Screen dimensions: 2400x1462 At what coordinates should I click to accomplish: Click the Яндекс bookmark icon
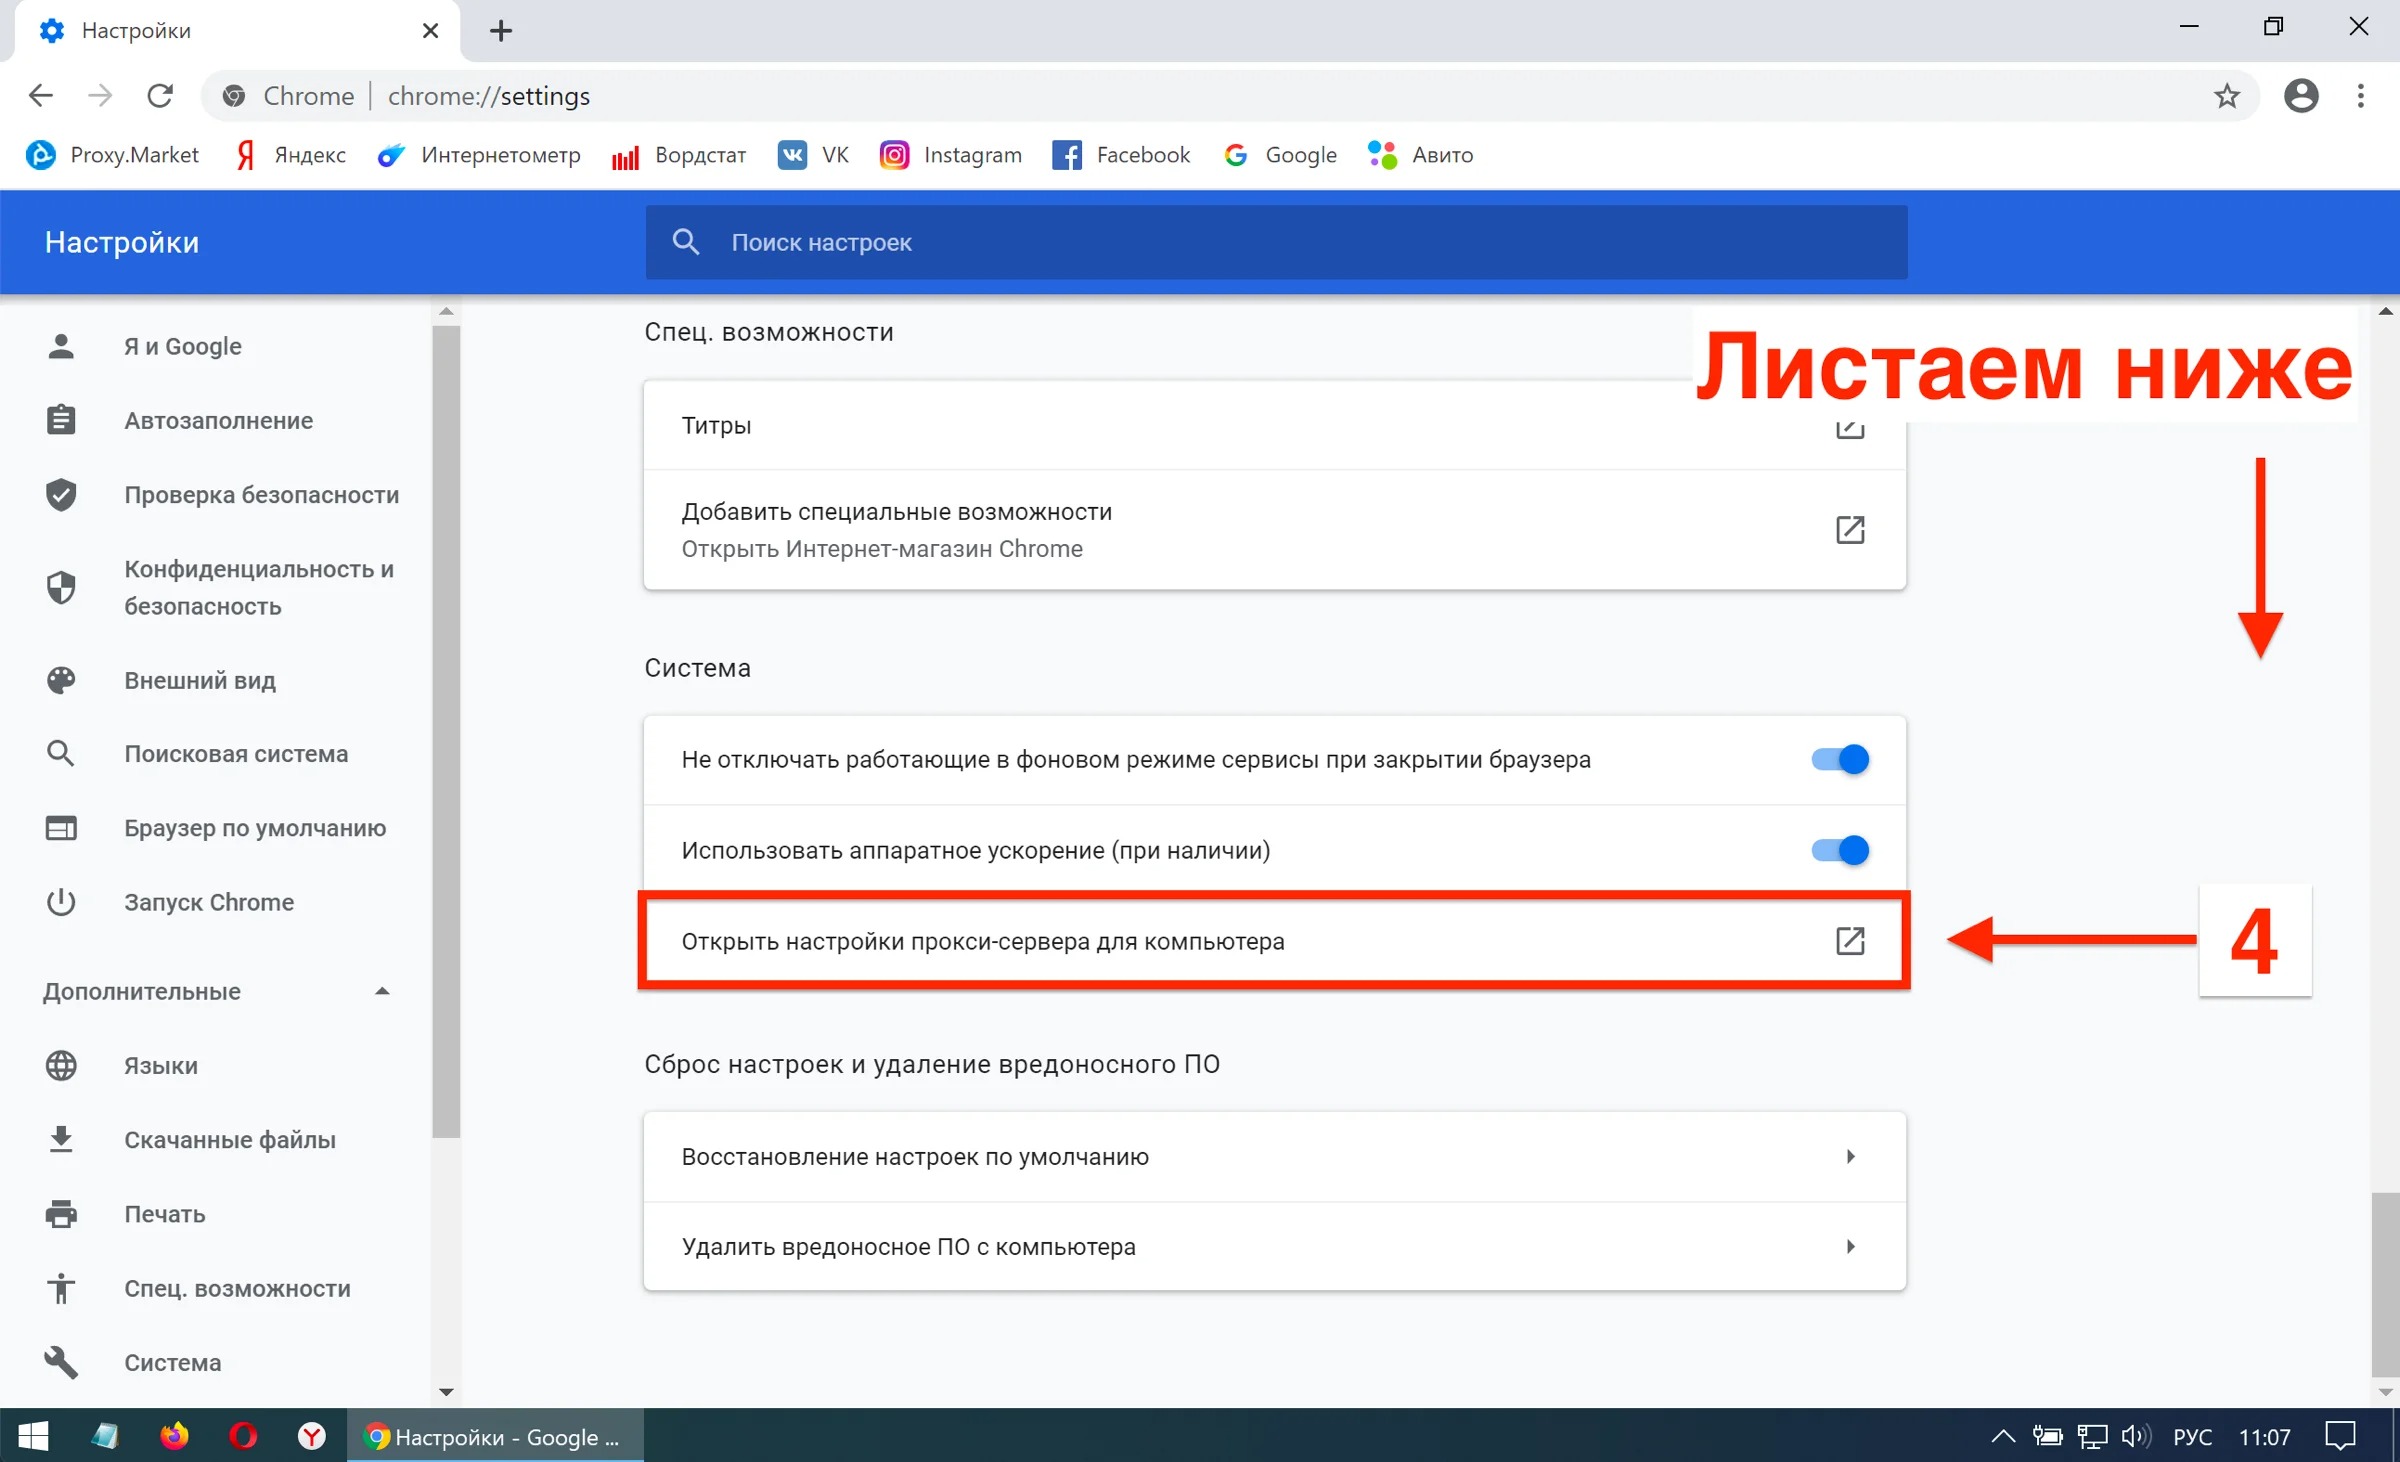pos(240,153)
